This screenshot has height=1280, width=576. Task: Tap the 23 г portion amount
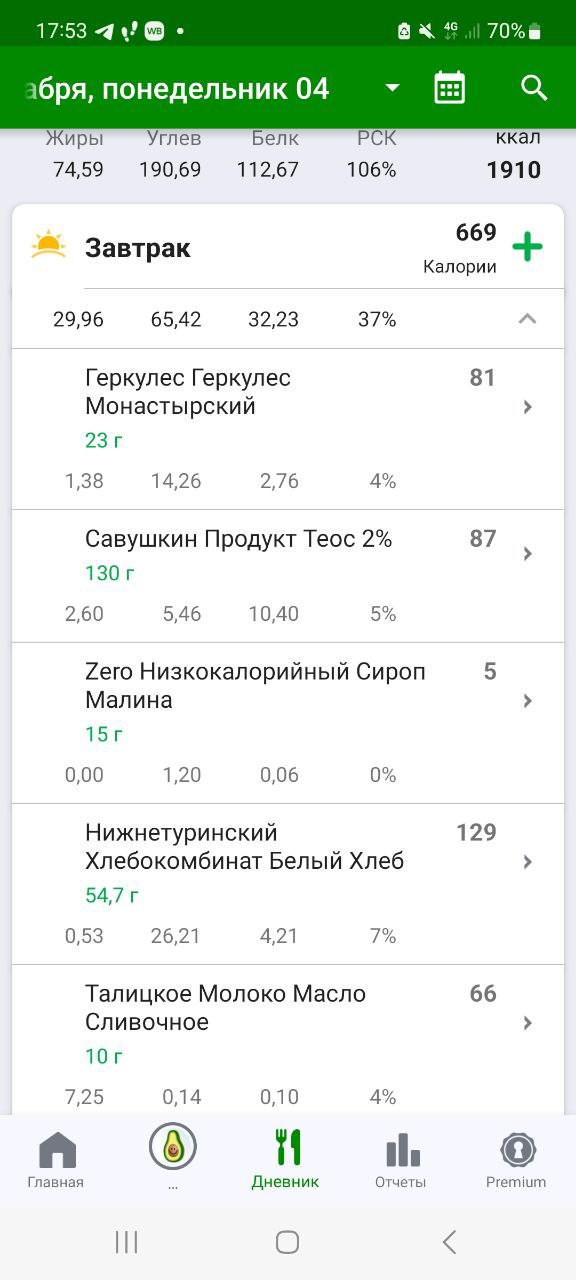coord(104,440)
